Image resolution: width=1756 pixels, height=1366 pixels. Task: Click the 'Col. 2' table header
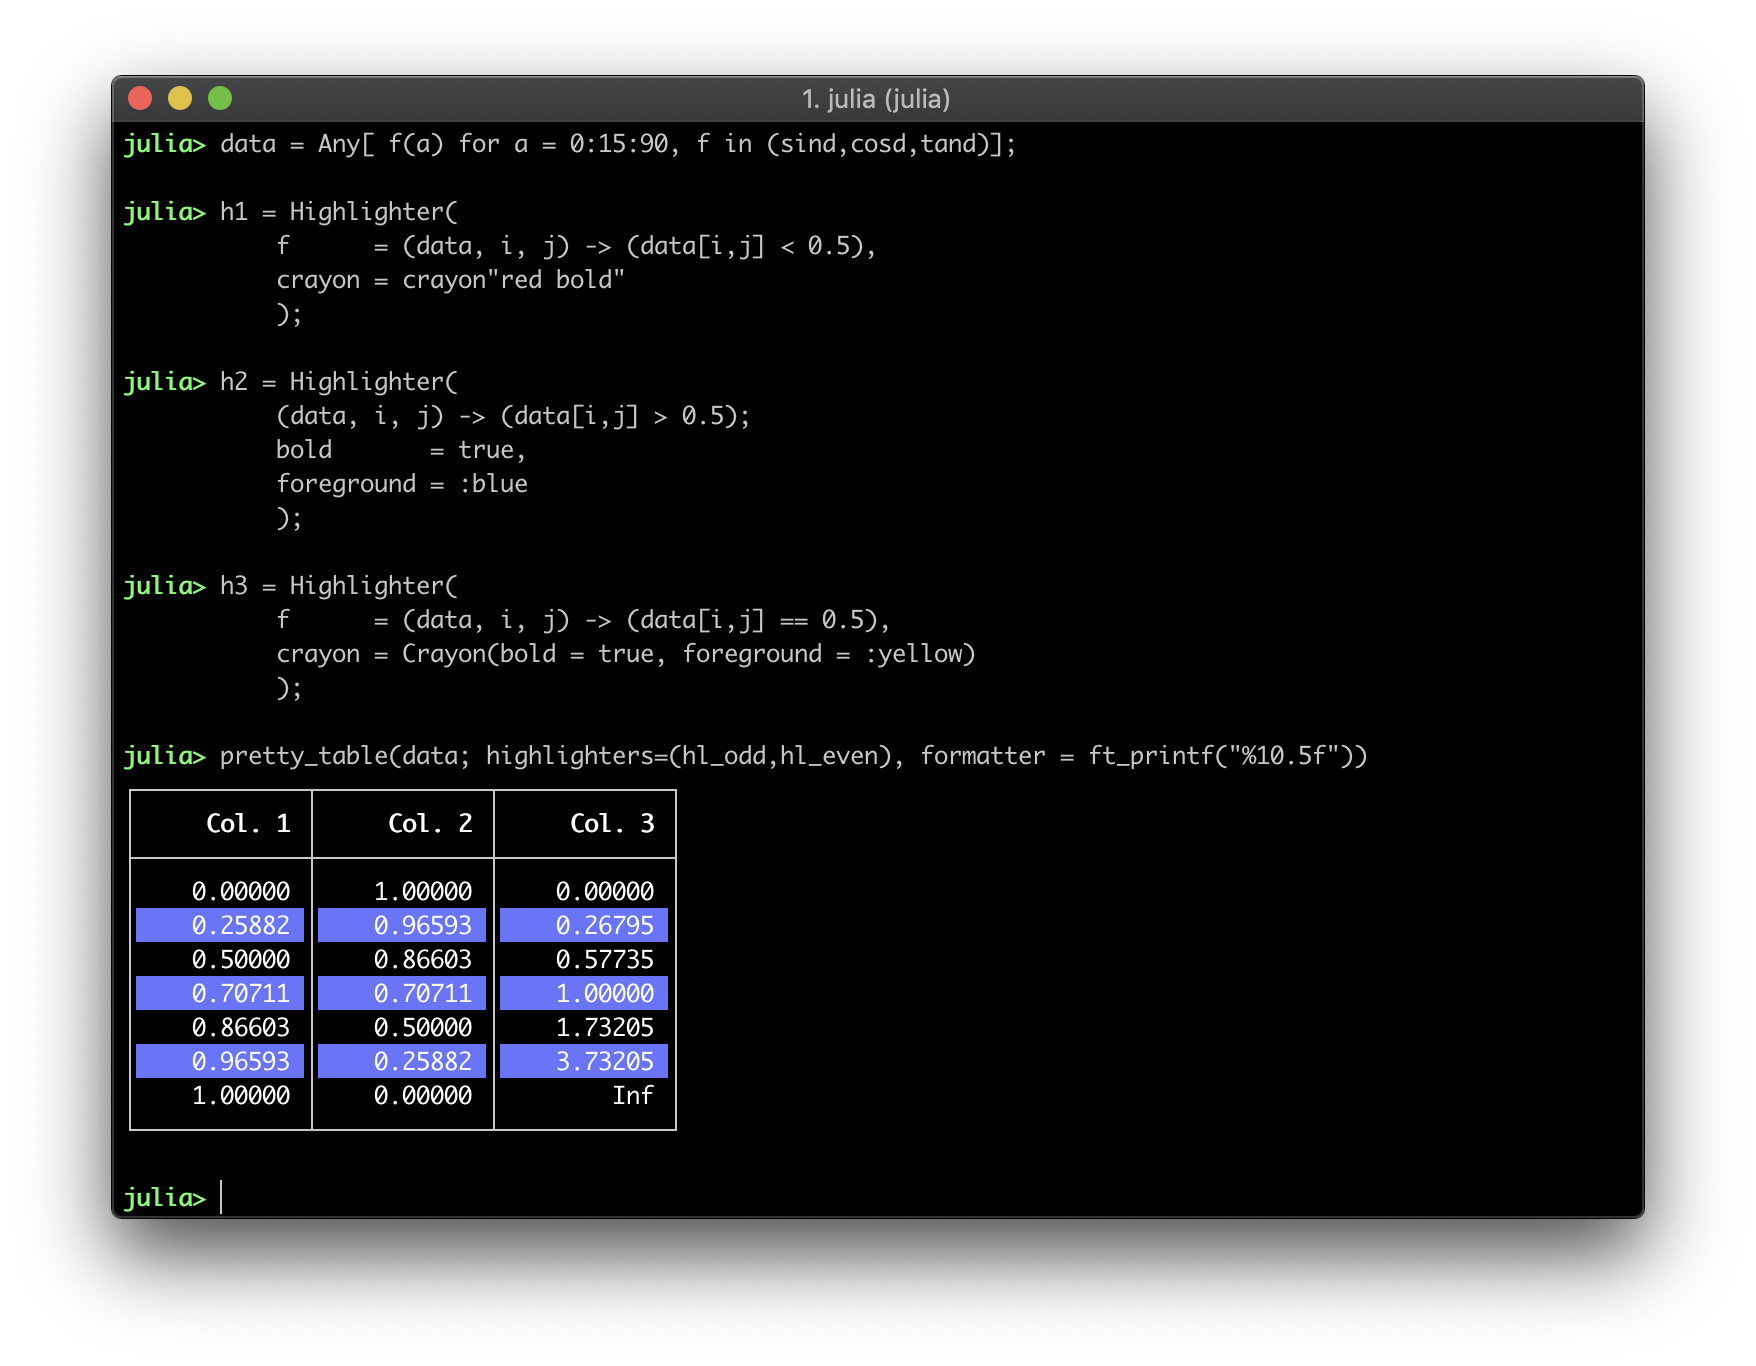(x=430, y=823)
